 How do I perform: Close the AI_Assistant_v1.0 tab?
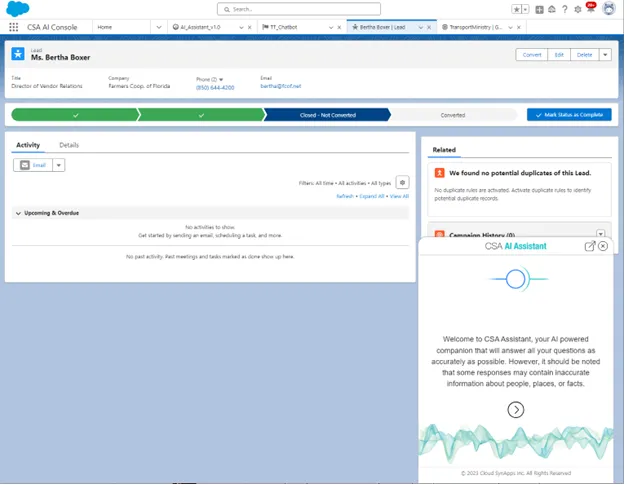(x=251, y=28)
